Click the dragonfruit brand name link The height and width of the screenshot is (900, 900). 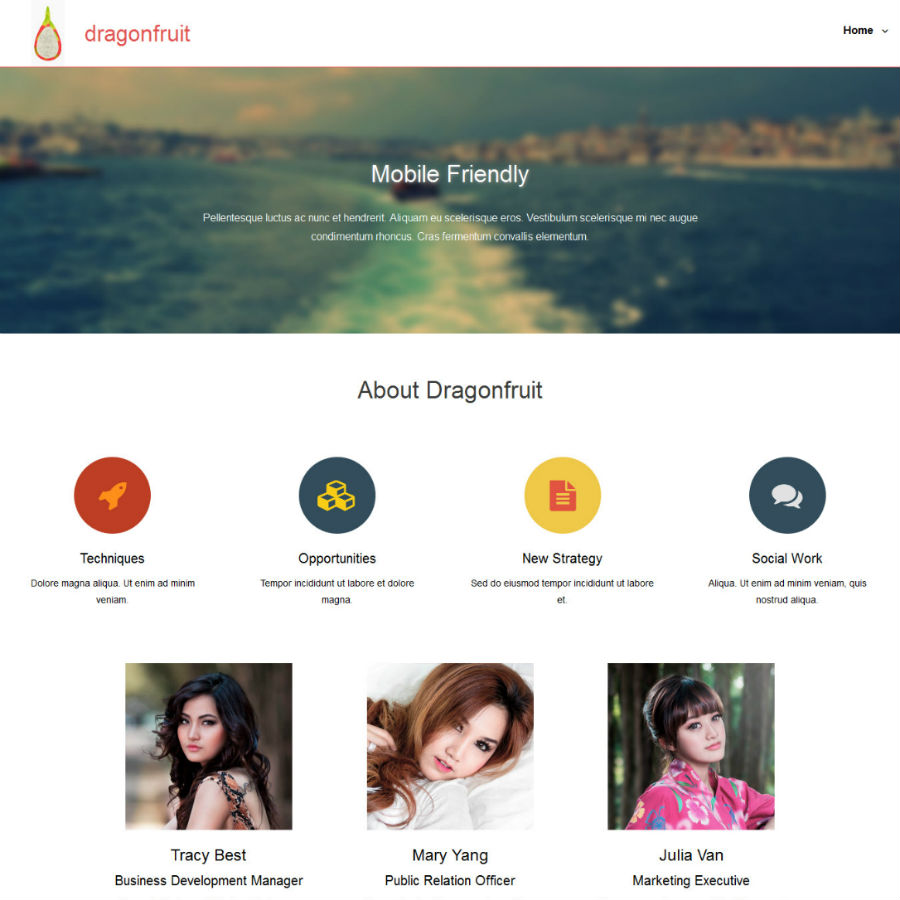[x=137, y=34]
